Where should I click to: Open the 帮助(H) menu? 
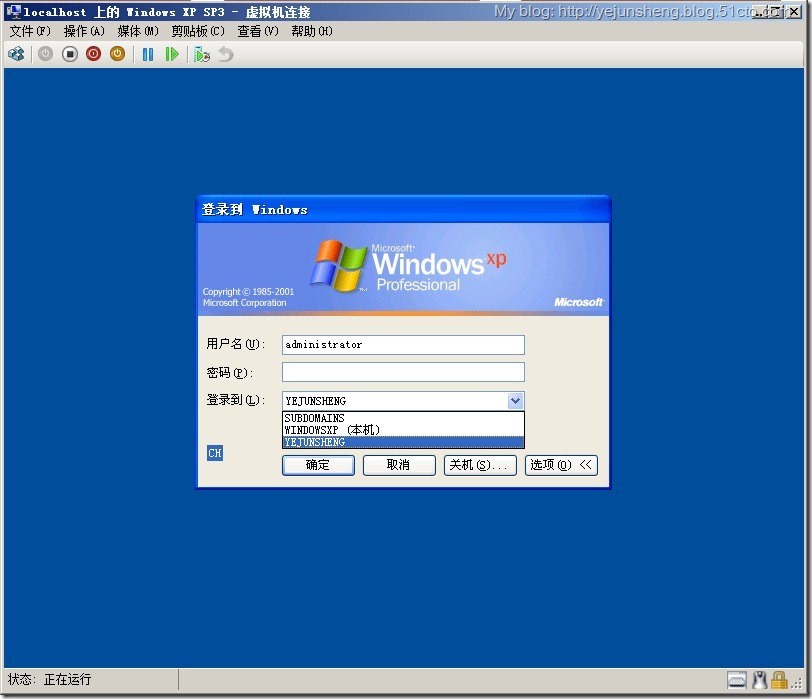click(312, 32)
